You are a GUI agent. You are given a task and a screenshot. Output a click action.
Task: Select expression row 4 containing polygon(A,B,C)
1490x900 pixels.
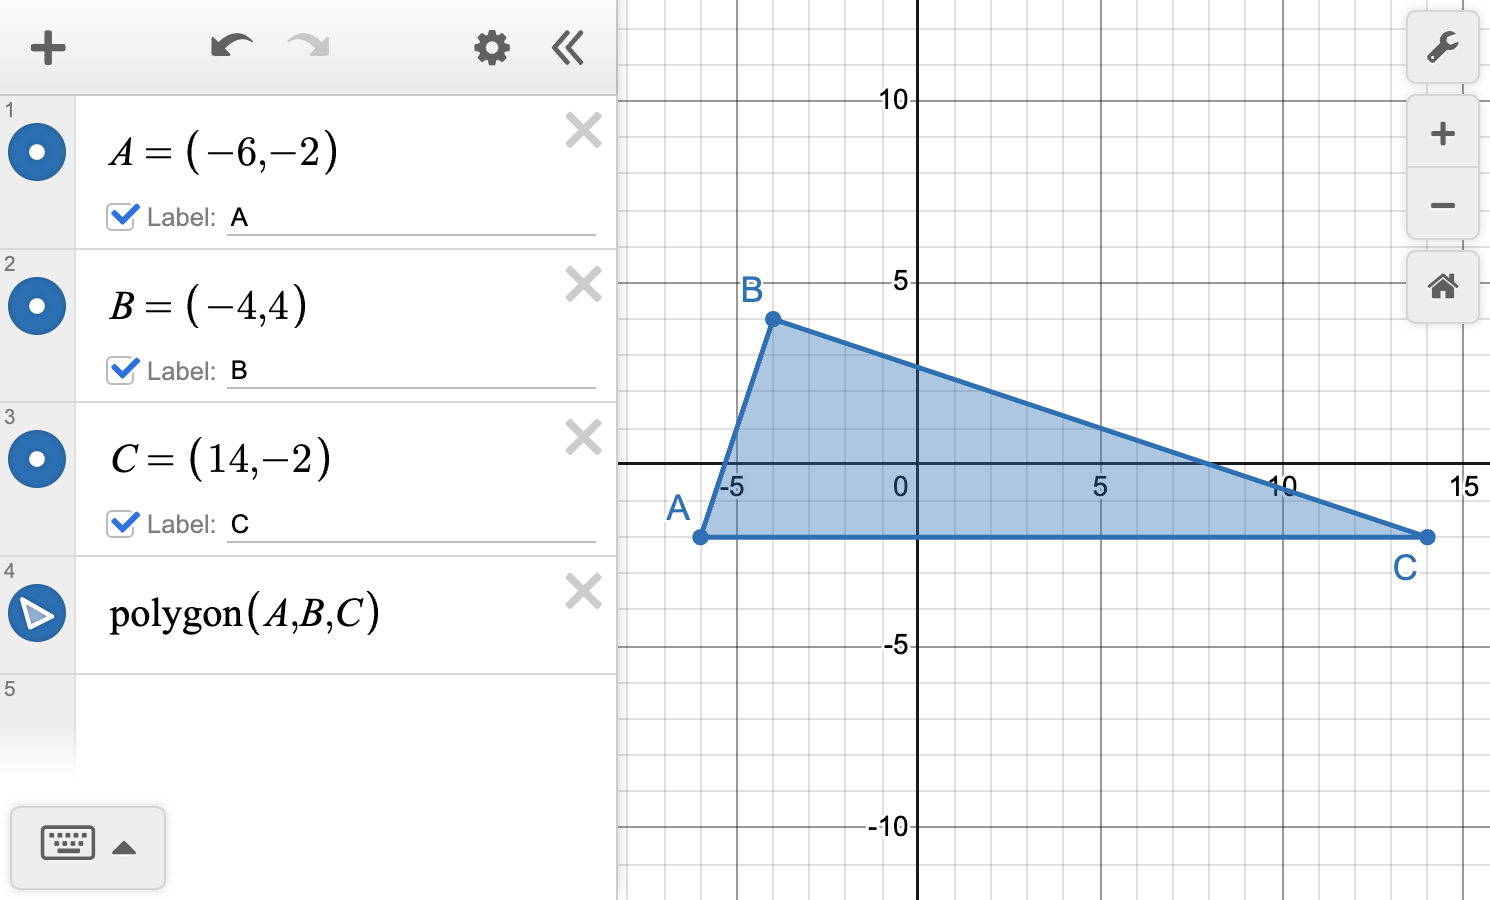click(x=300, y=613)
